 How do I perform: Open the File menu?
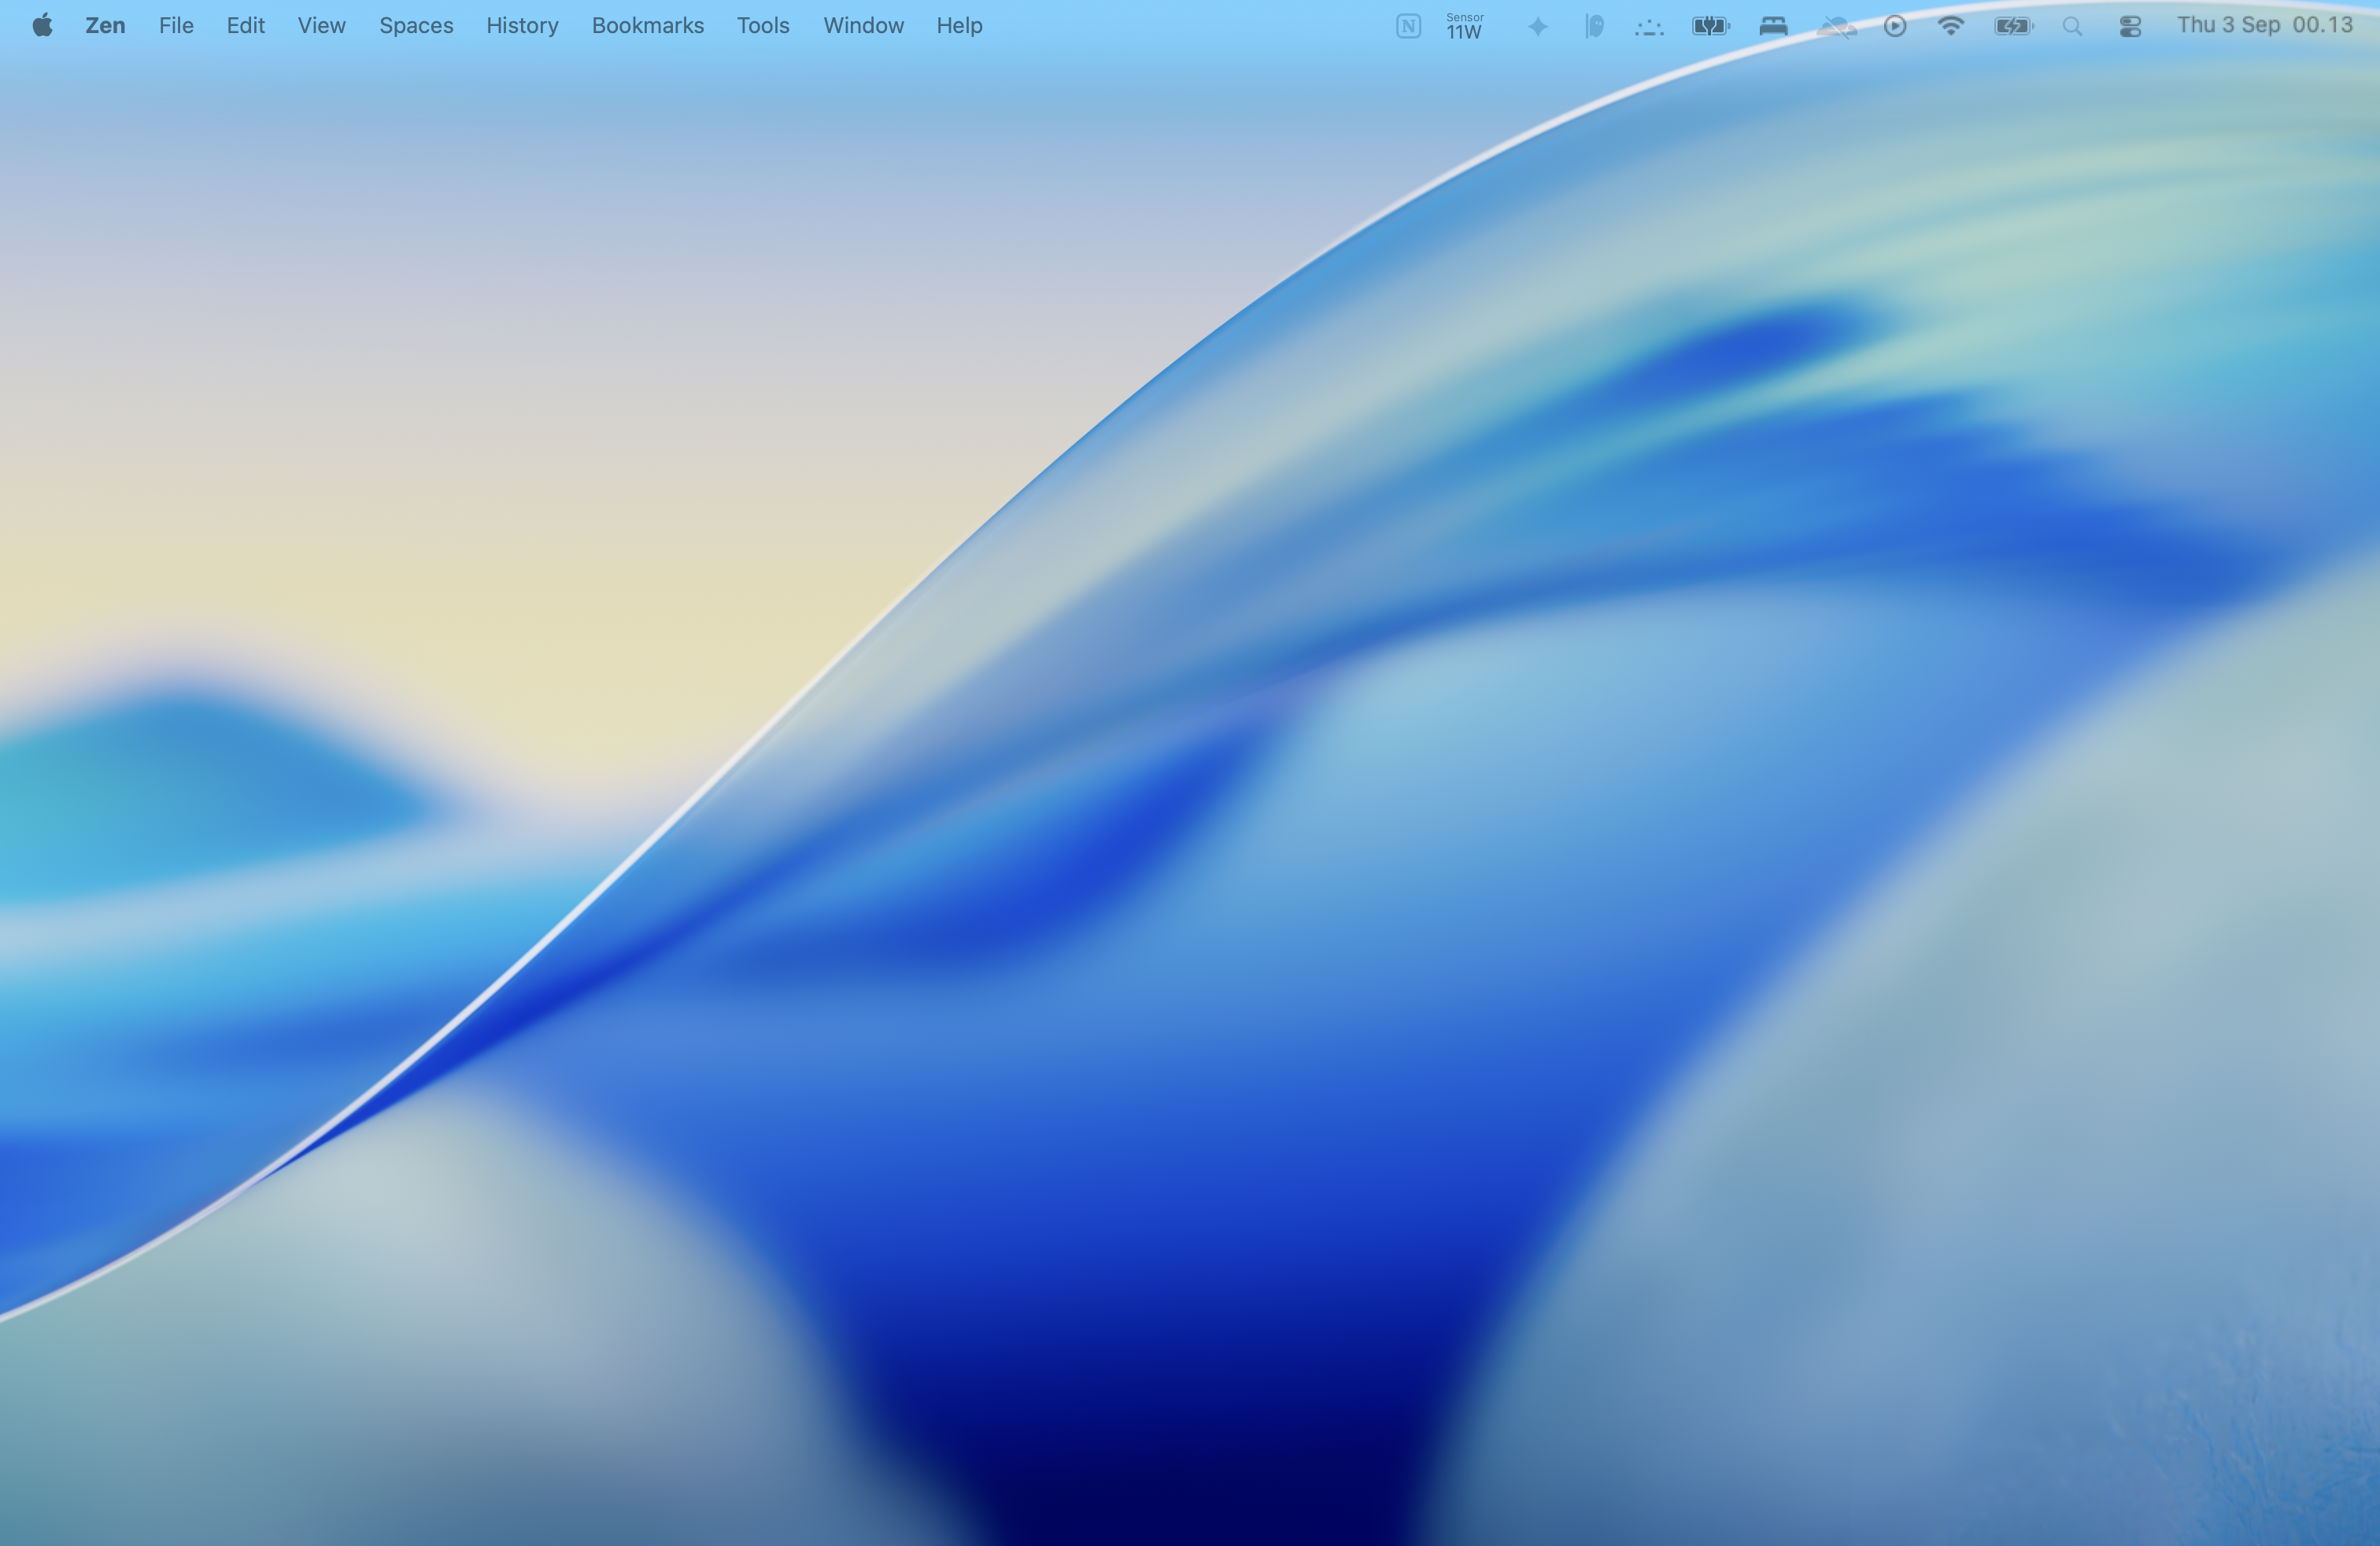coord(176,25)
